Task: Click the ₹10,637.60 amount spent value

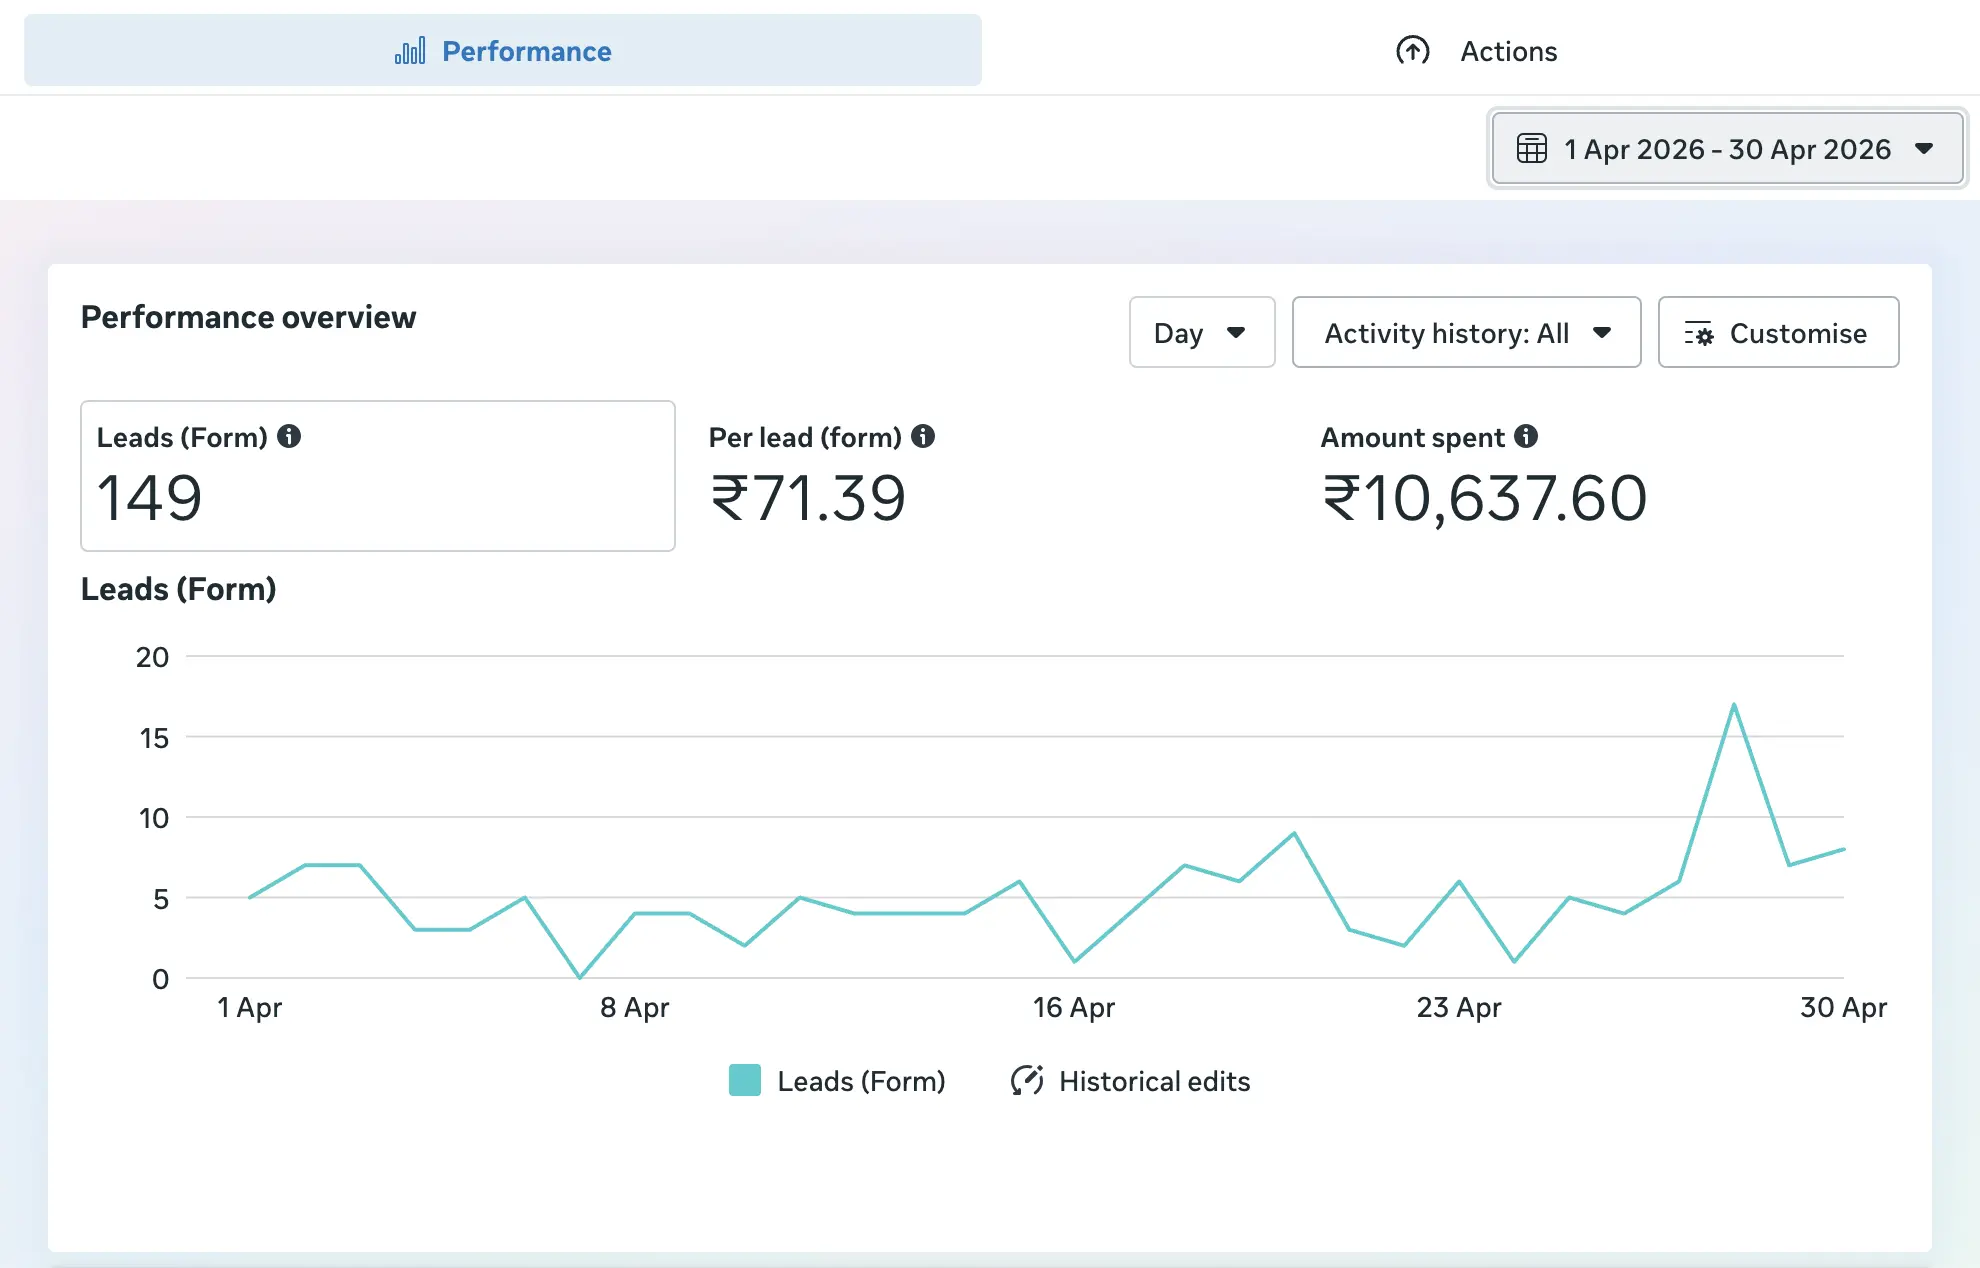Action: point(1484,498)
